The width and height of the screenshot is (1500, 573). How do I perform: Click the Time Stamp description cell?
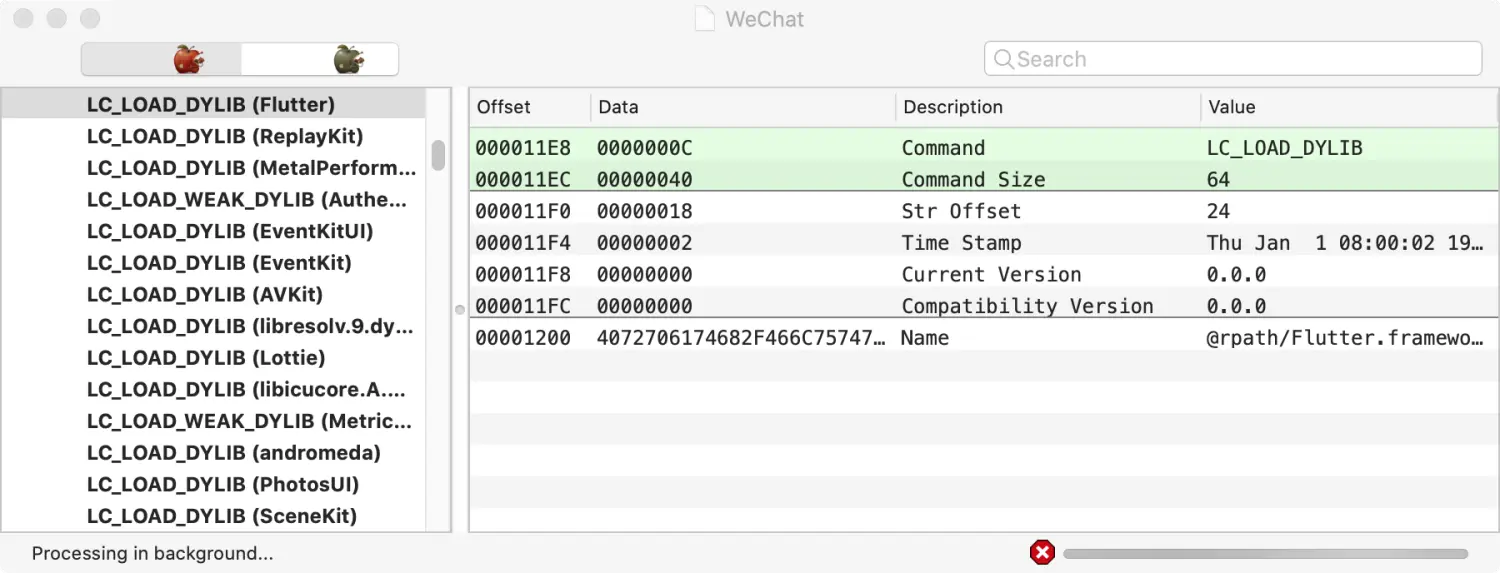pyautogui.click(x=962, y=243)
